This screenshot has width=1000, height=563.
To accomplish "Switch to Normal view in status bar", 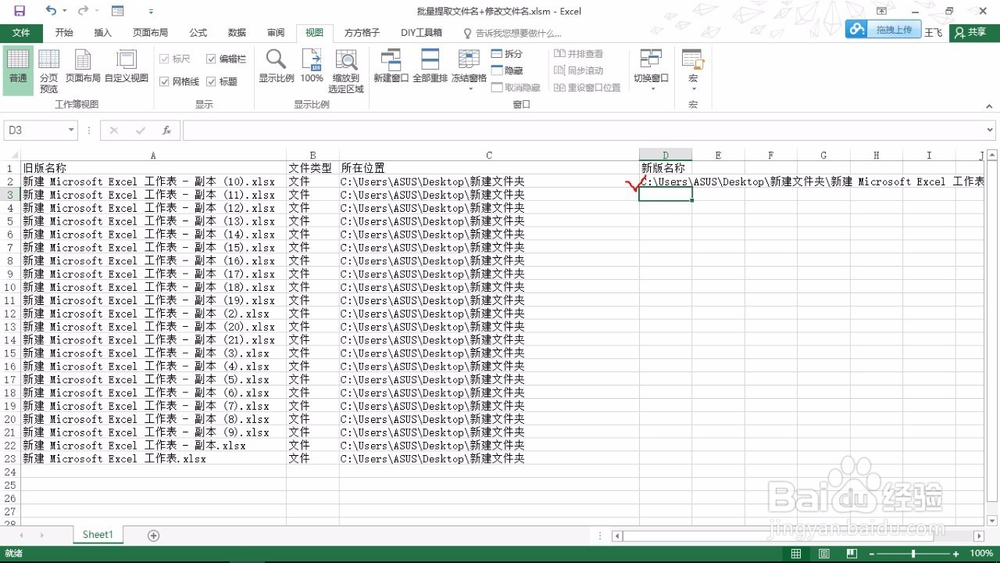I will tap(796, 553).
